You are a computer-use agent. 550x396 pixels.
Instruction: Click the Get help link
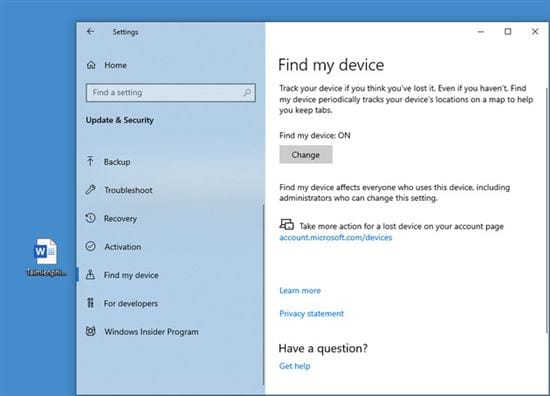click(295, 366)
